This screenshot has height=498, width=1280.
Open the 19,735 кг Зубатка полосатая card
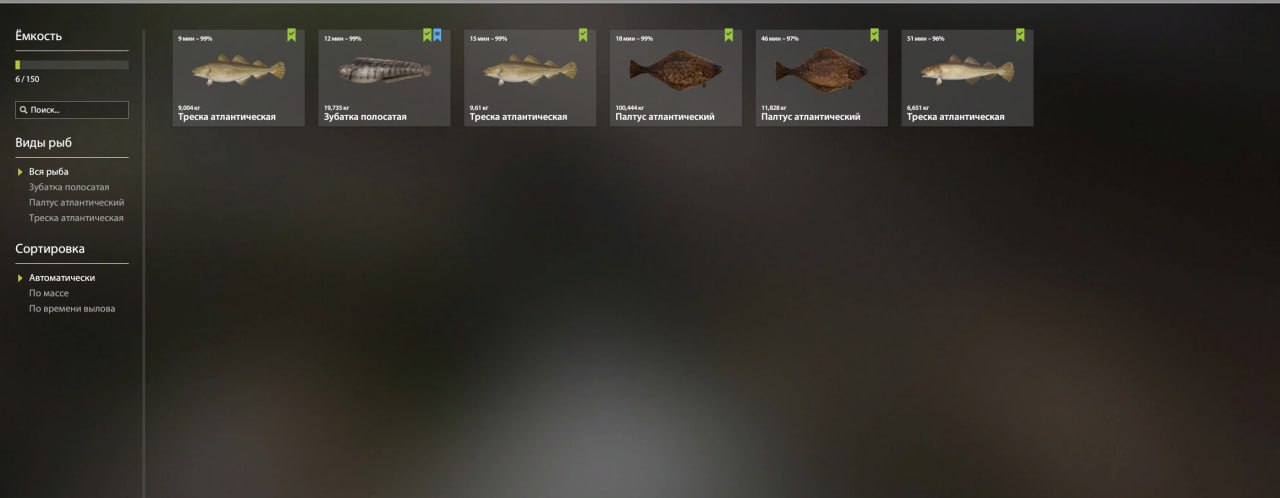tap(384, 78)
